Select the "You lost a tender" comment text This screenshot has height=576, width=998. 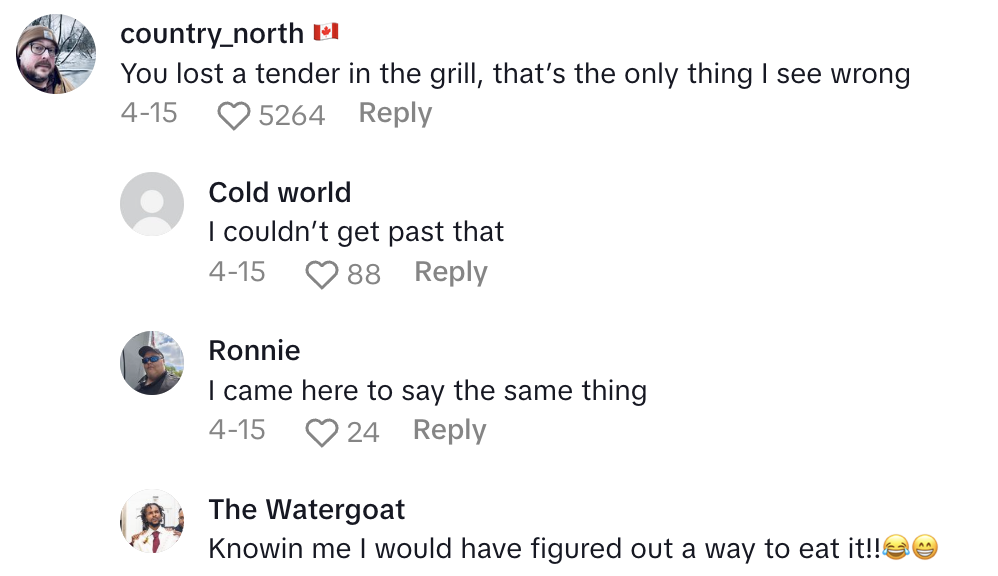515,73
